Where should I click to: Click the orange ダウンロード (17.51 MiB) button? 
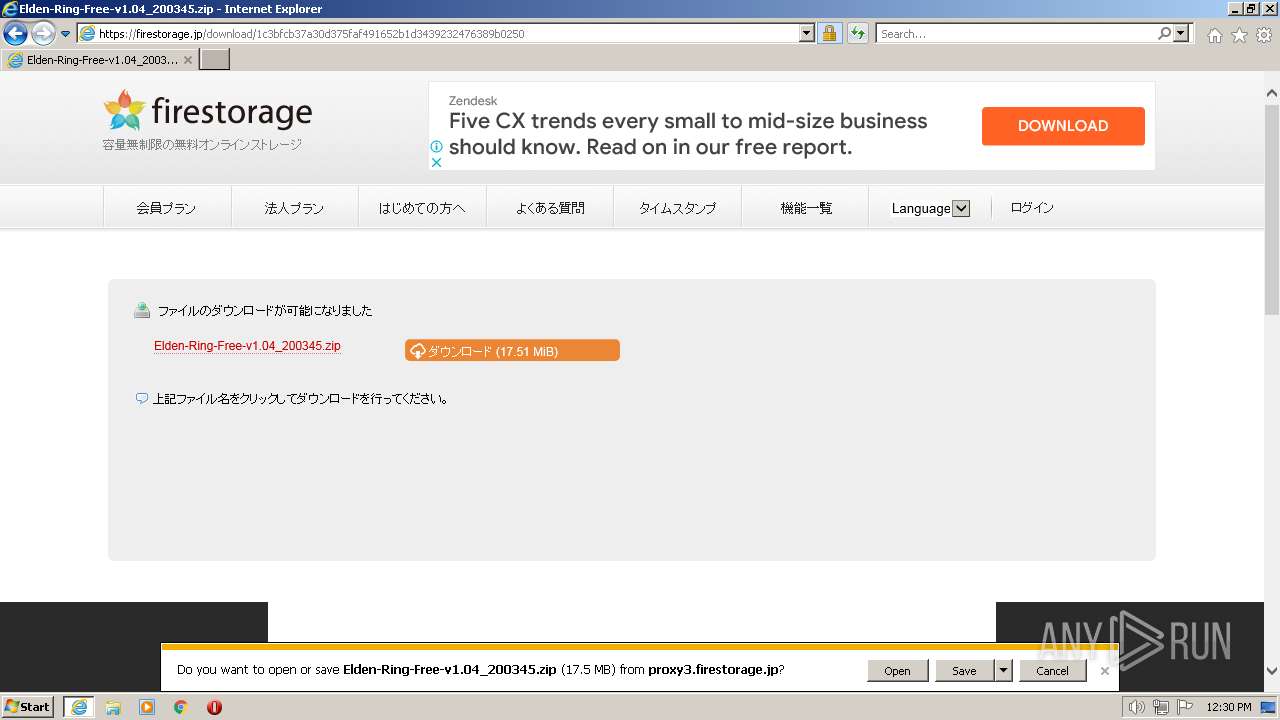(x=512, y=350)
